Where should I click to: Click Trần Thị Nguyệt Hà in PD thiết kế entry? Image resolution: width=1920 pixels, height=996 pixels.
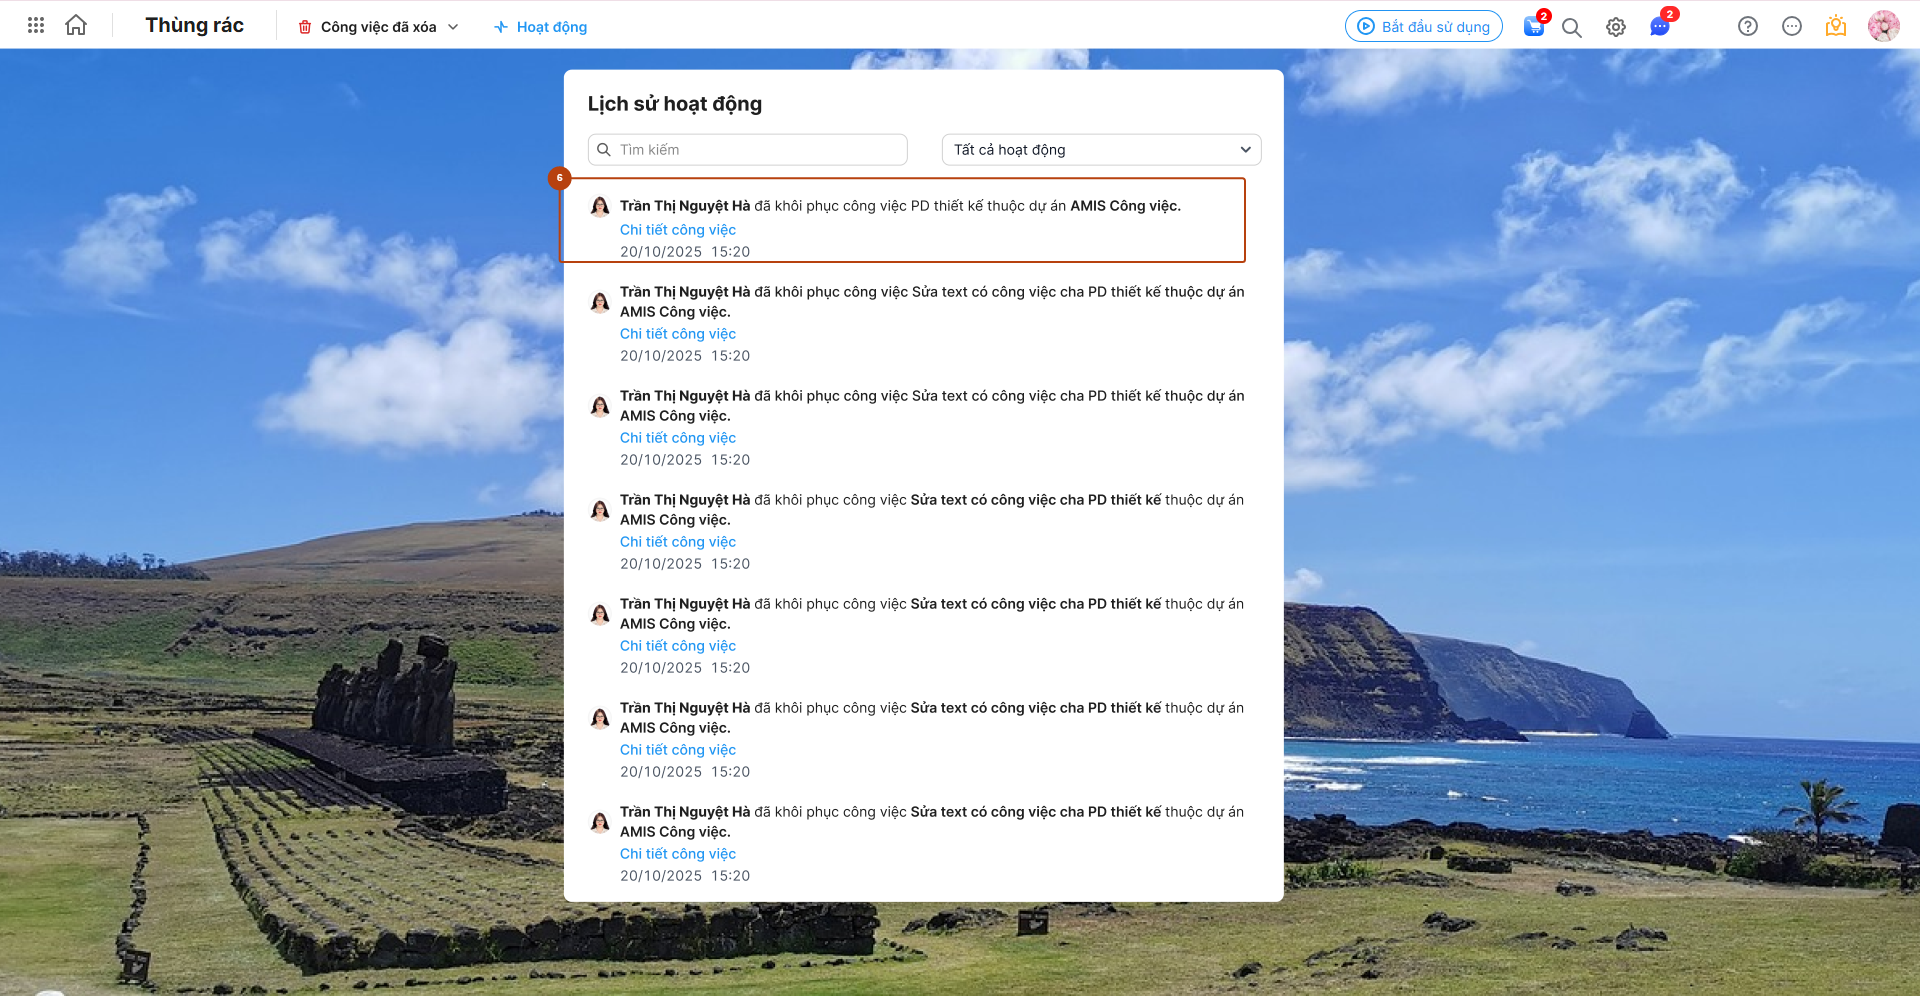coord(685,206)
